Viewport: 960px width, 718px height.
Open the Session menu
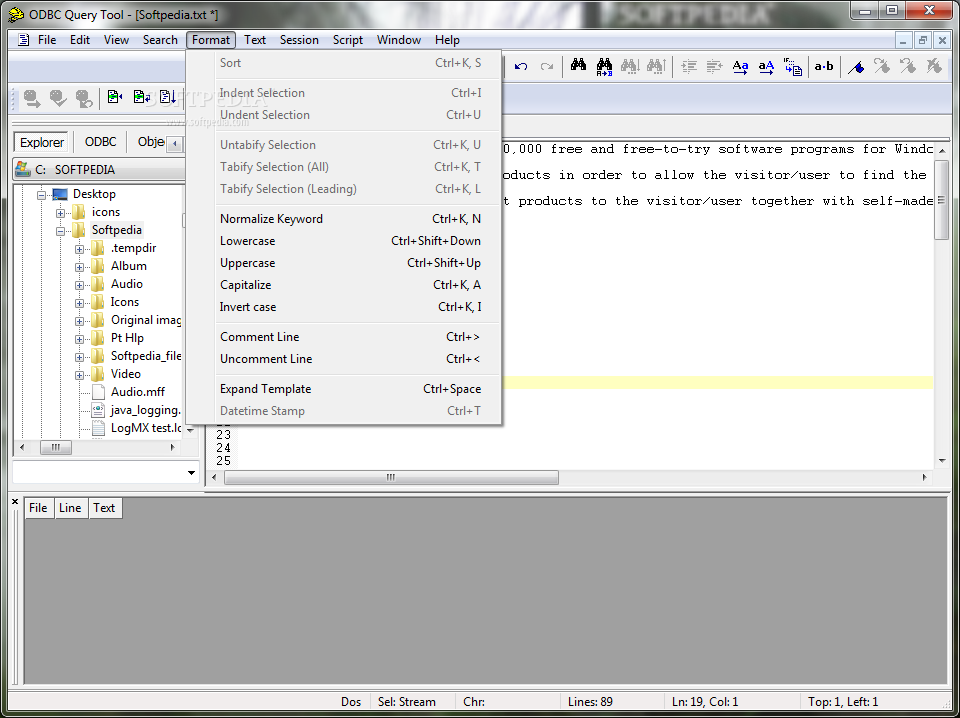[299, 40]
